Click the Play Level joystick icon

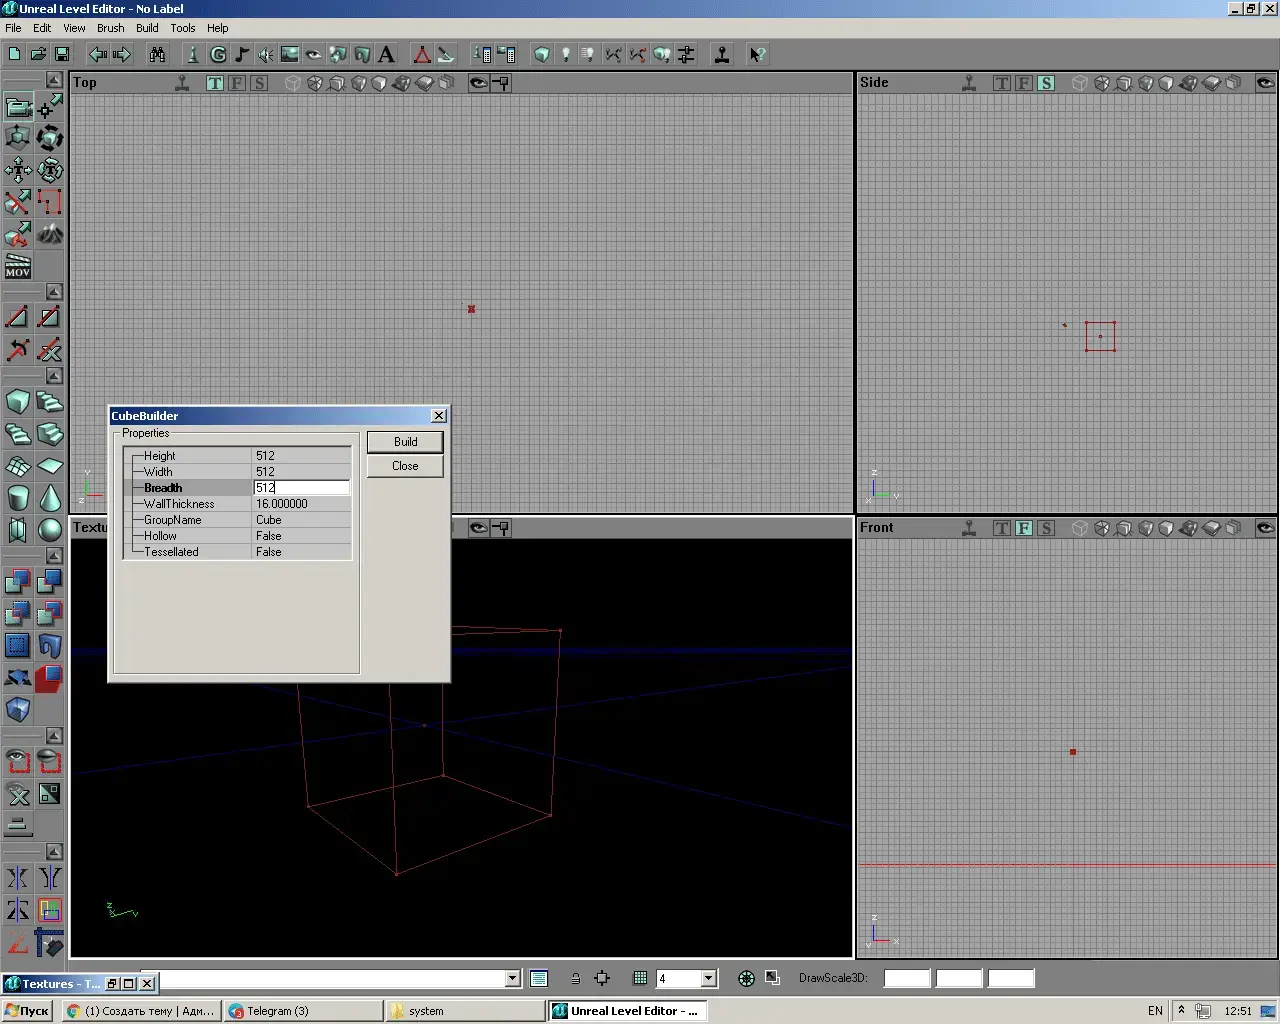721,55
